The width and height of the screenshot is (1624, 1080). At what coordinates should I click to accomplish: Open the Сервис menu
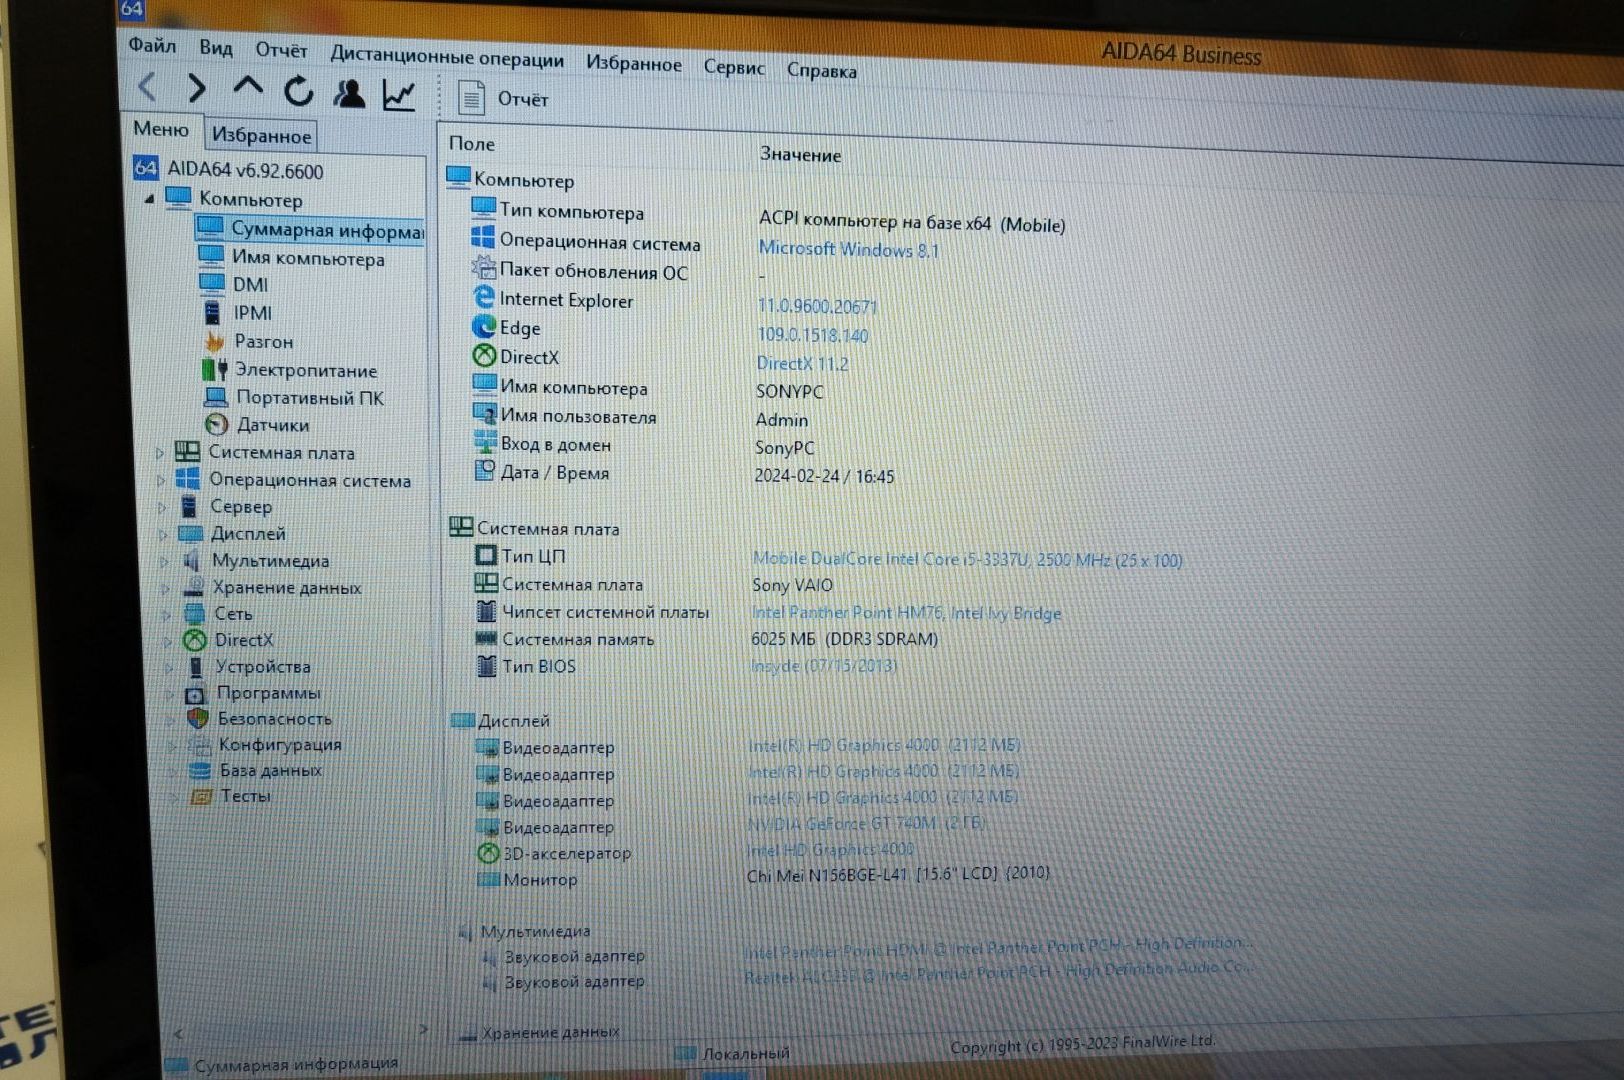(733, 68)
